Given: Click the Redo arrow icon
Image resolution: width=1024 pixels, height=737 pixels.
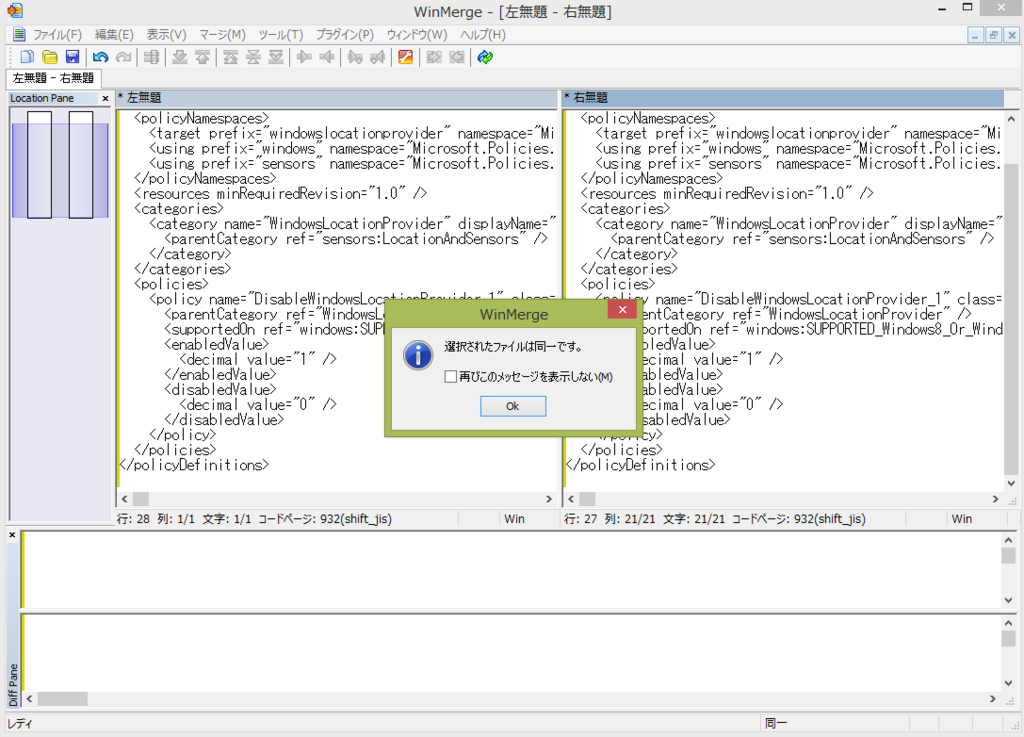Looking at the screenshot, I should point(123,57).
